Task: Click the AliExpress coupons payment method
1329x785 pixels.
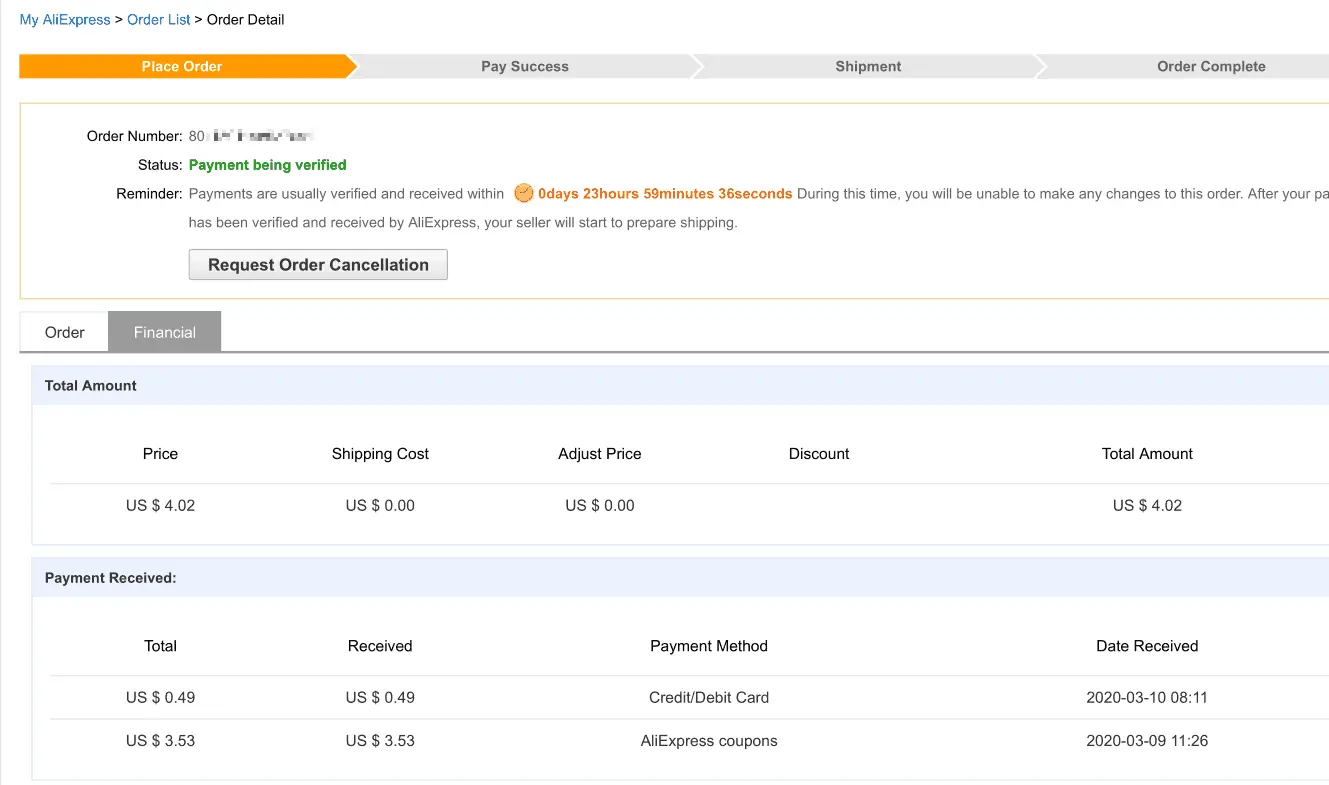Action: coord(709,741)
